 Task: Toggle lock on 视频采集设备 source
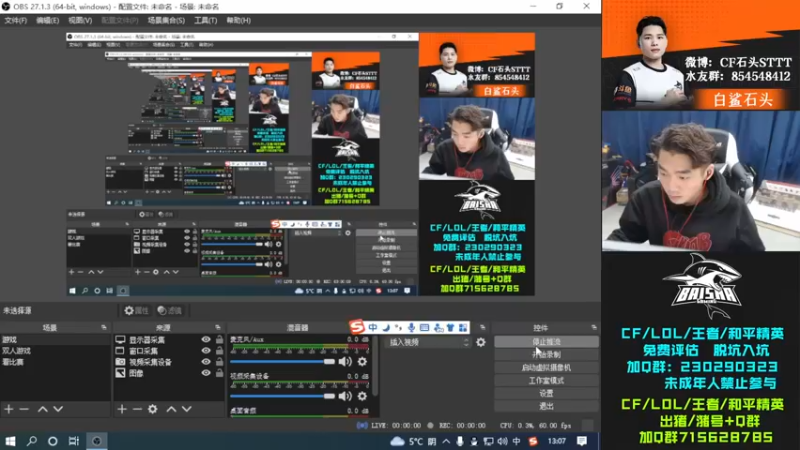[x=219, y=362]
